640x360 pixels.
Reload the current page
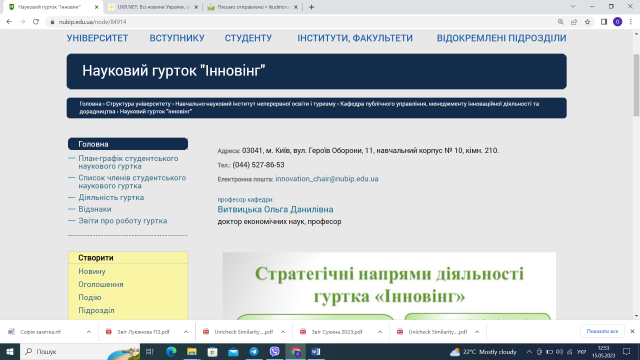(x=36, y=22)
